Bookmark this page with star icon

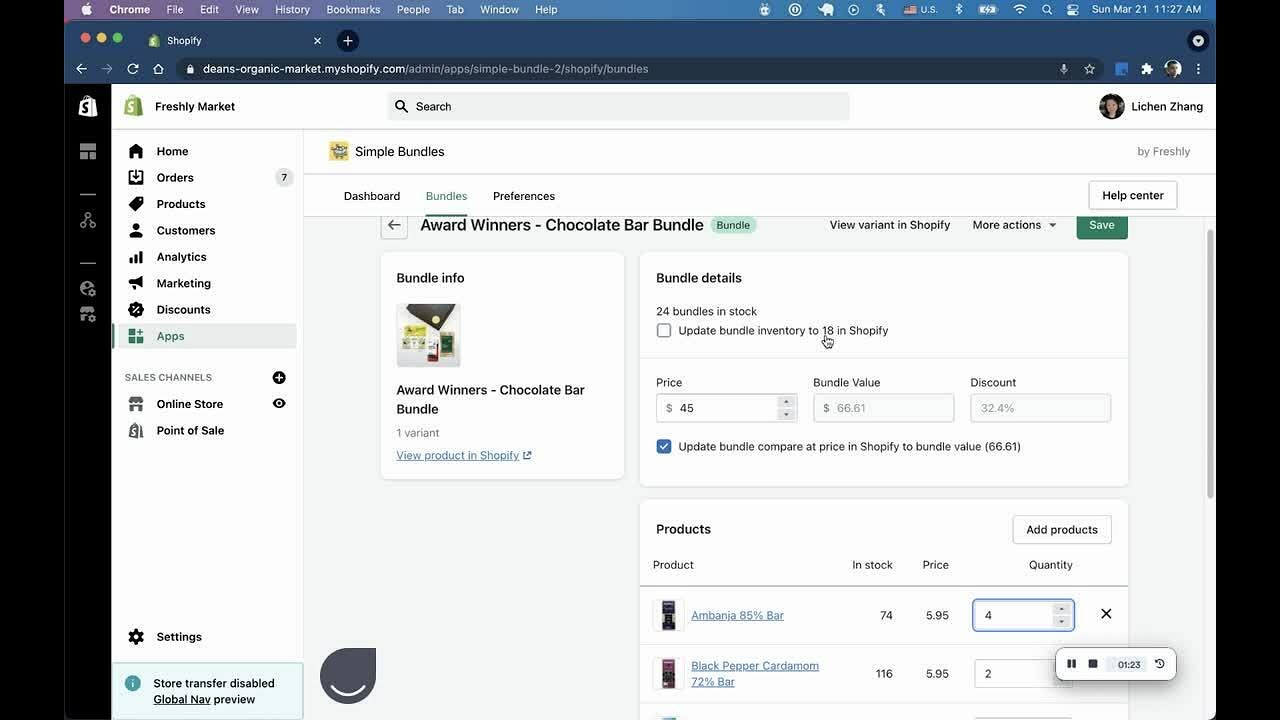click(1090, 69)
